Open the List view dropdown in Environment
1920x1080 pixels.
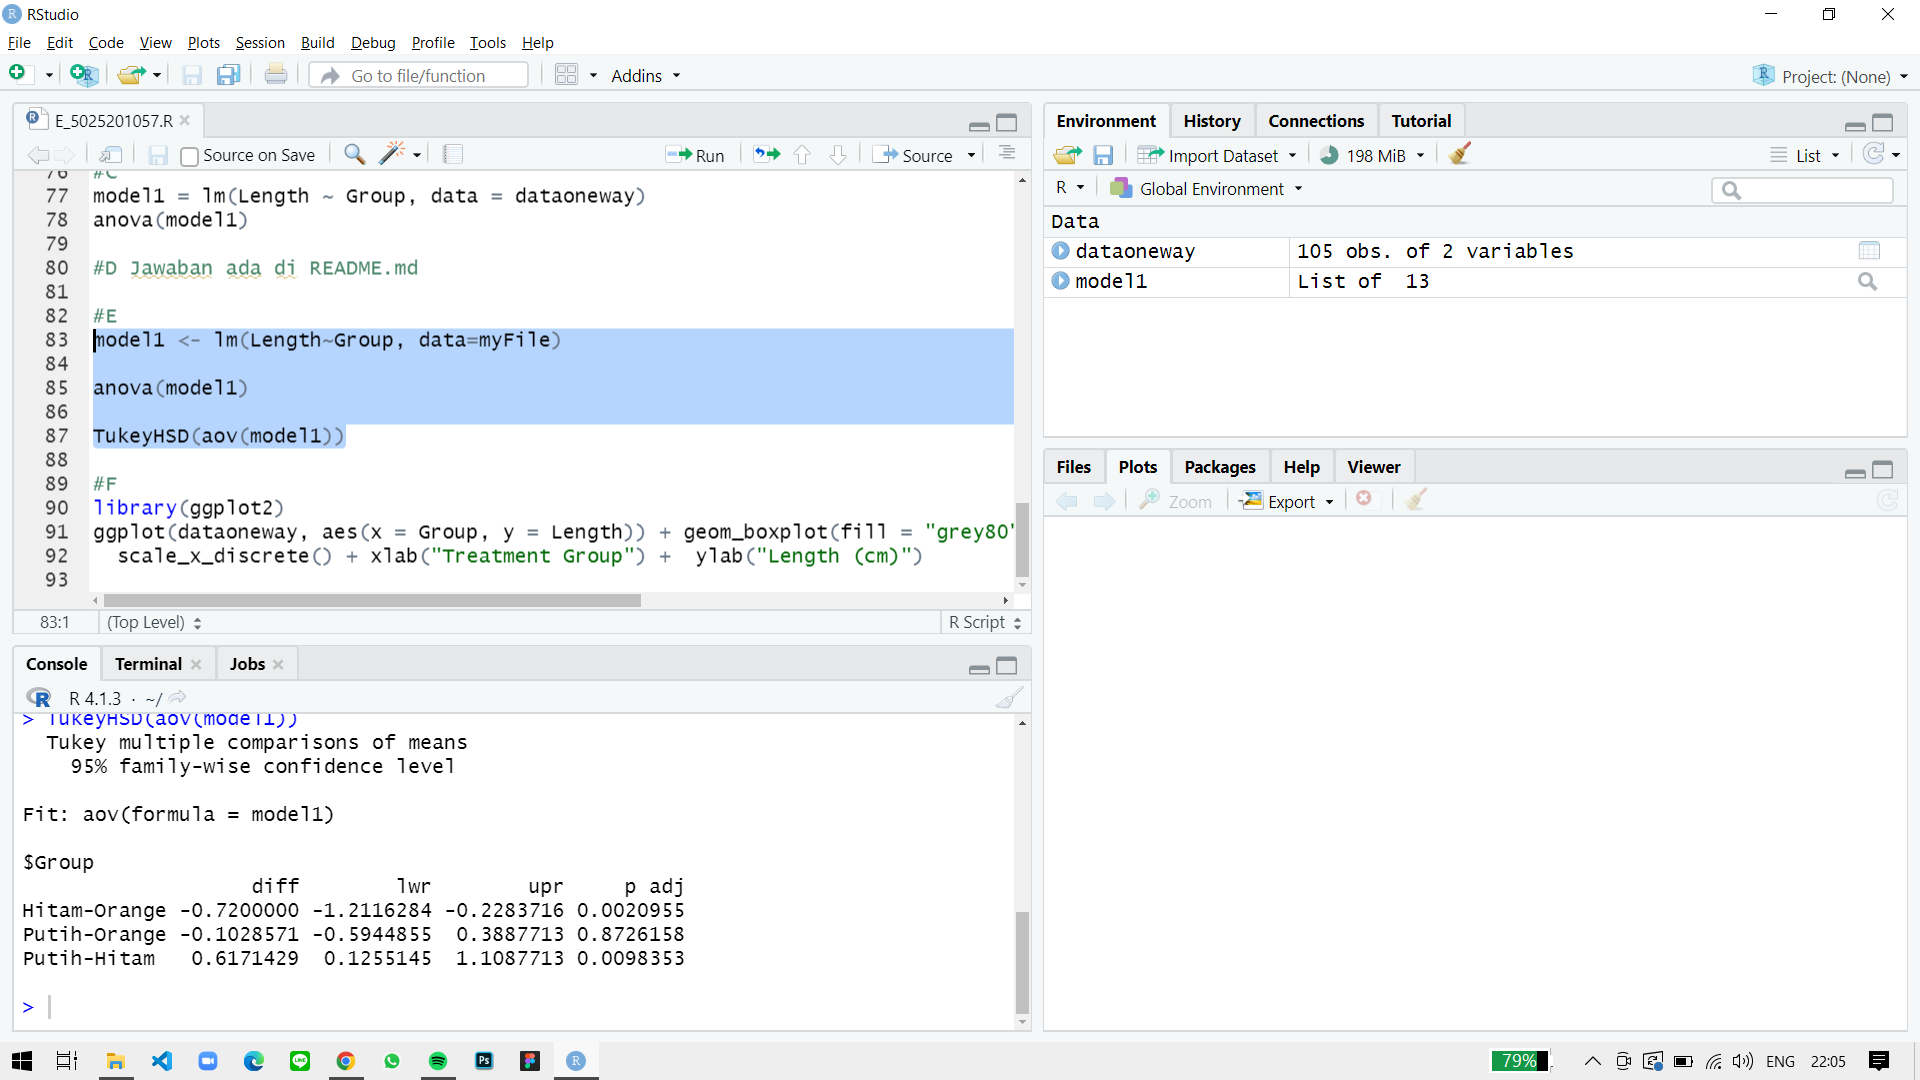click(x=1806, y=155)
